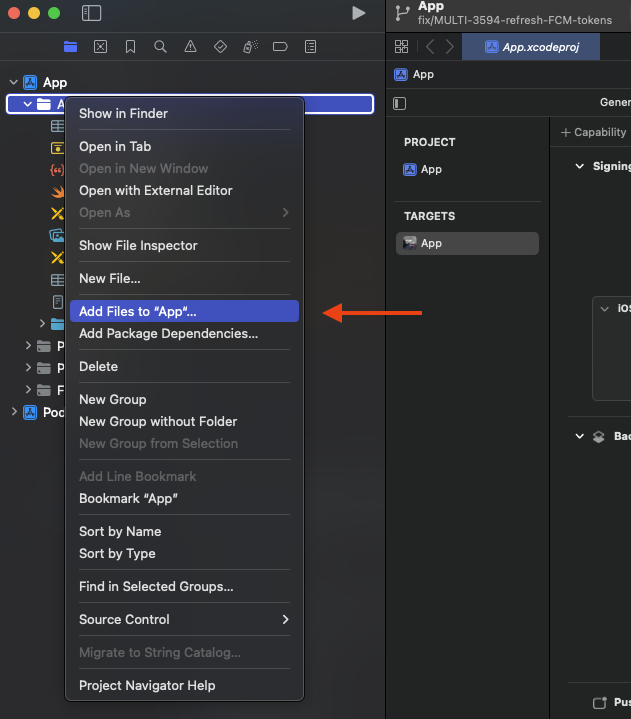Open the Source Control submenu

click(184, 620)
